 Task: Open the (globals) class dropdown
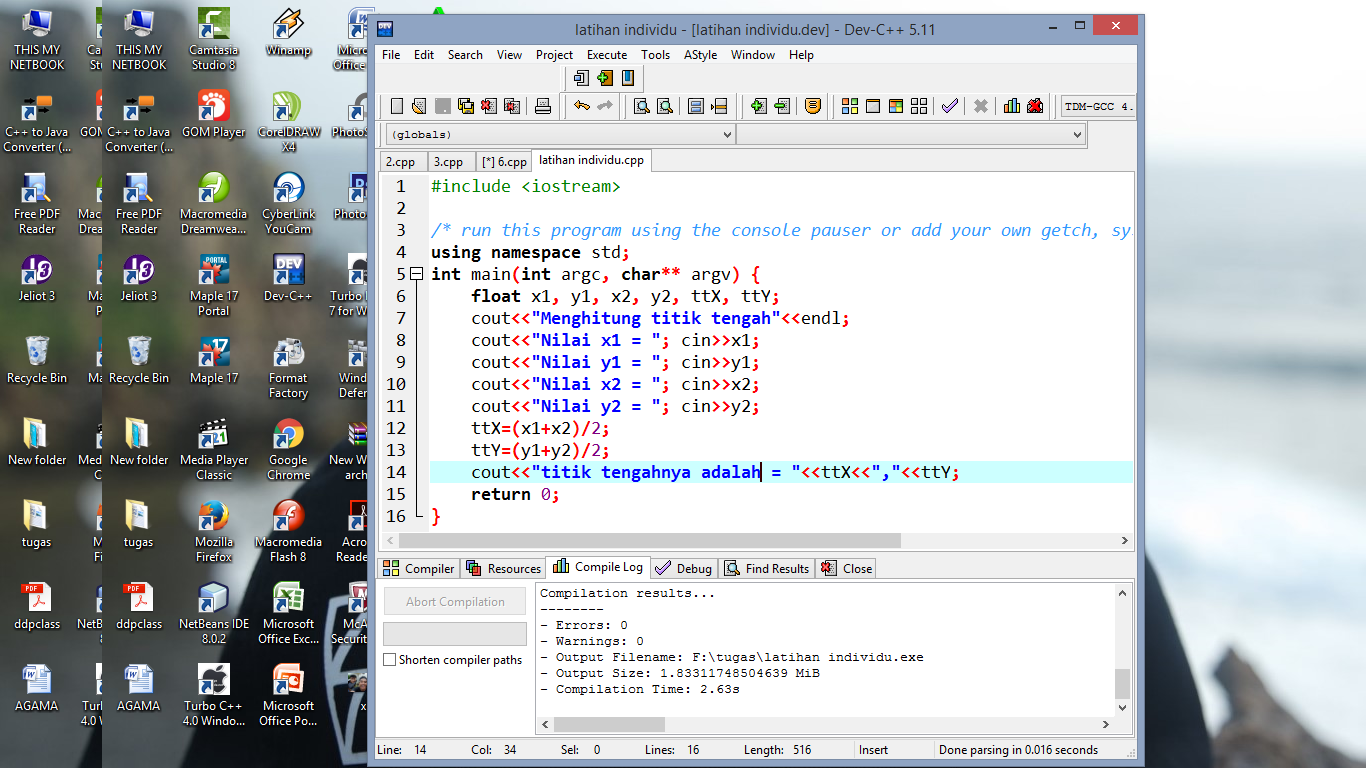(560, 134)
